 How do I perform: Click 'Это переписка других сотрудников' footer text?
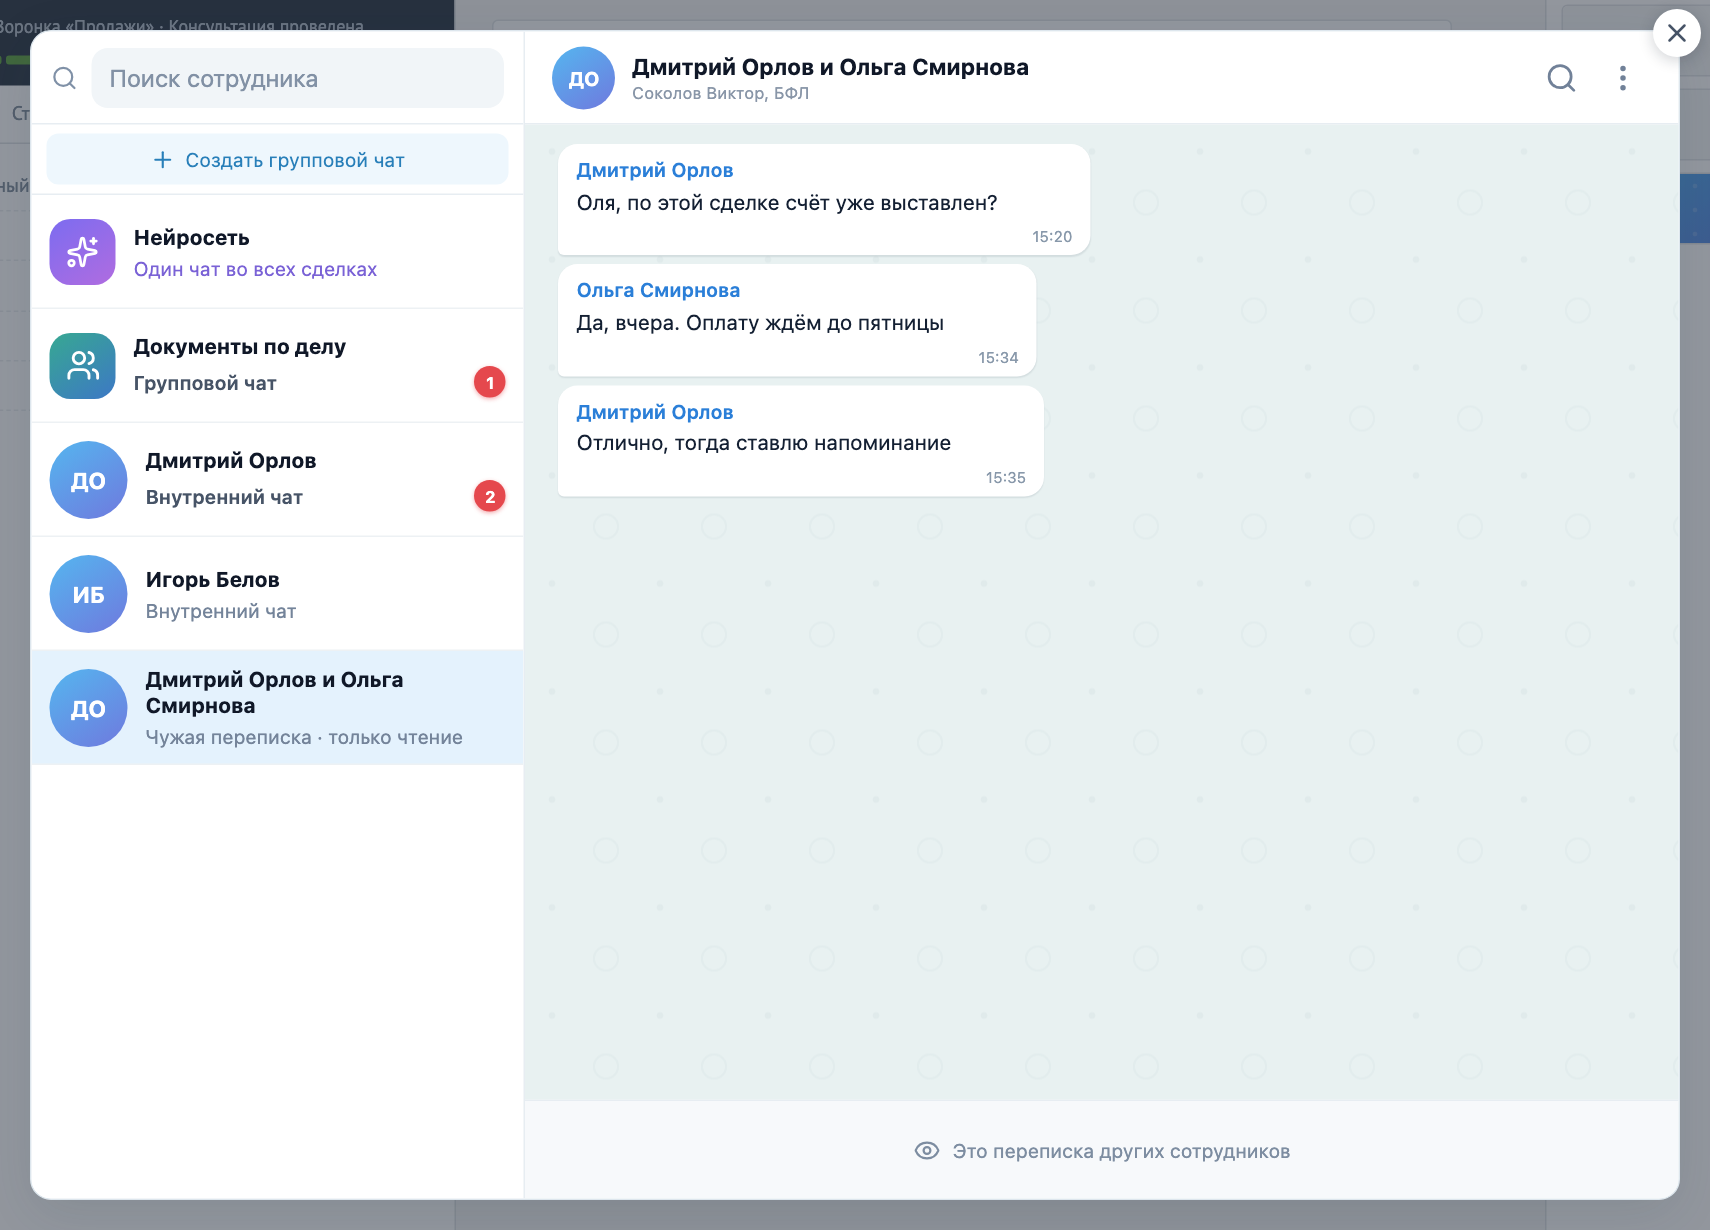1121,1151
